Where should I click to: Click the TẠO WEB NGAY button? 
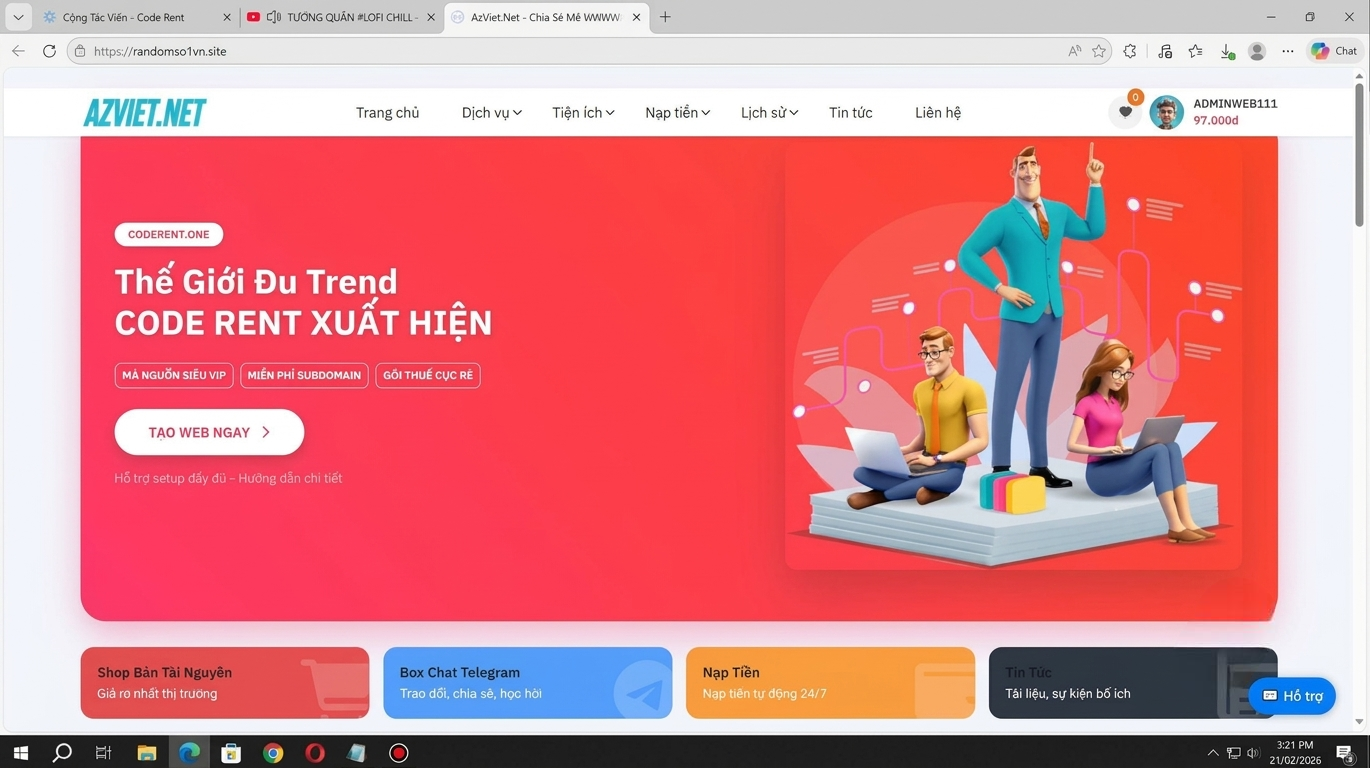click(x=209, y=432)
